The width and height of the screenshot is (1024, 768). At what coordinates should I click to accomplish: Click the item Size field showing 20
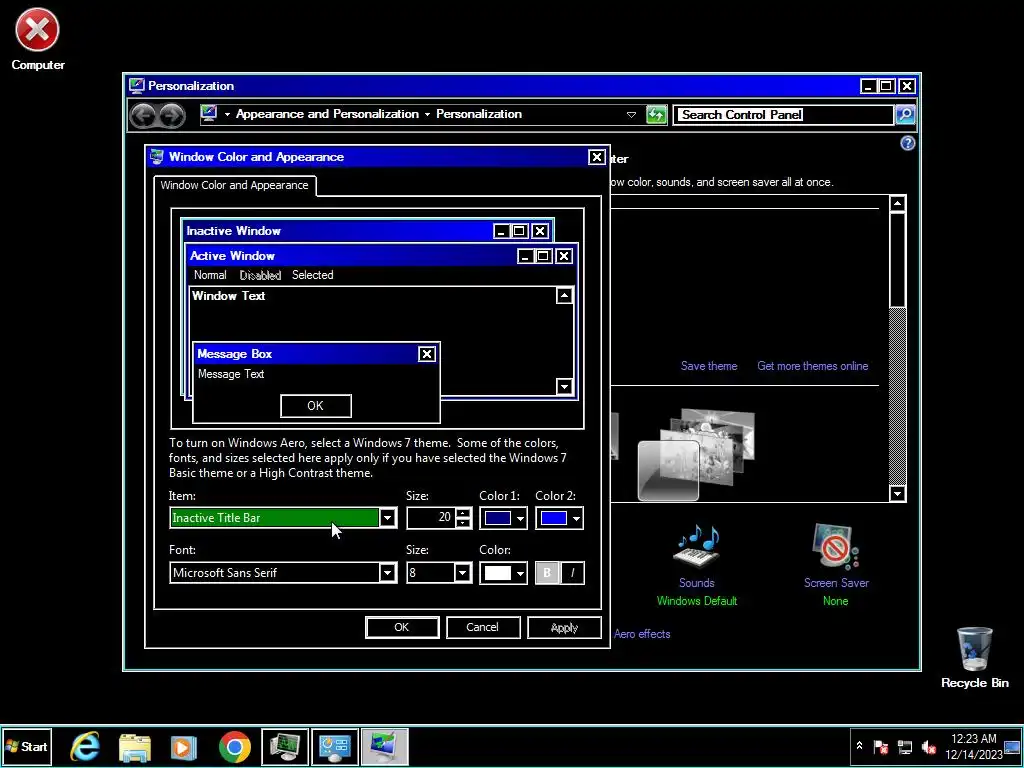coord(431,517)
